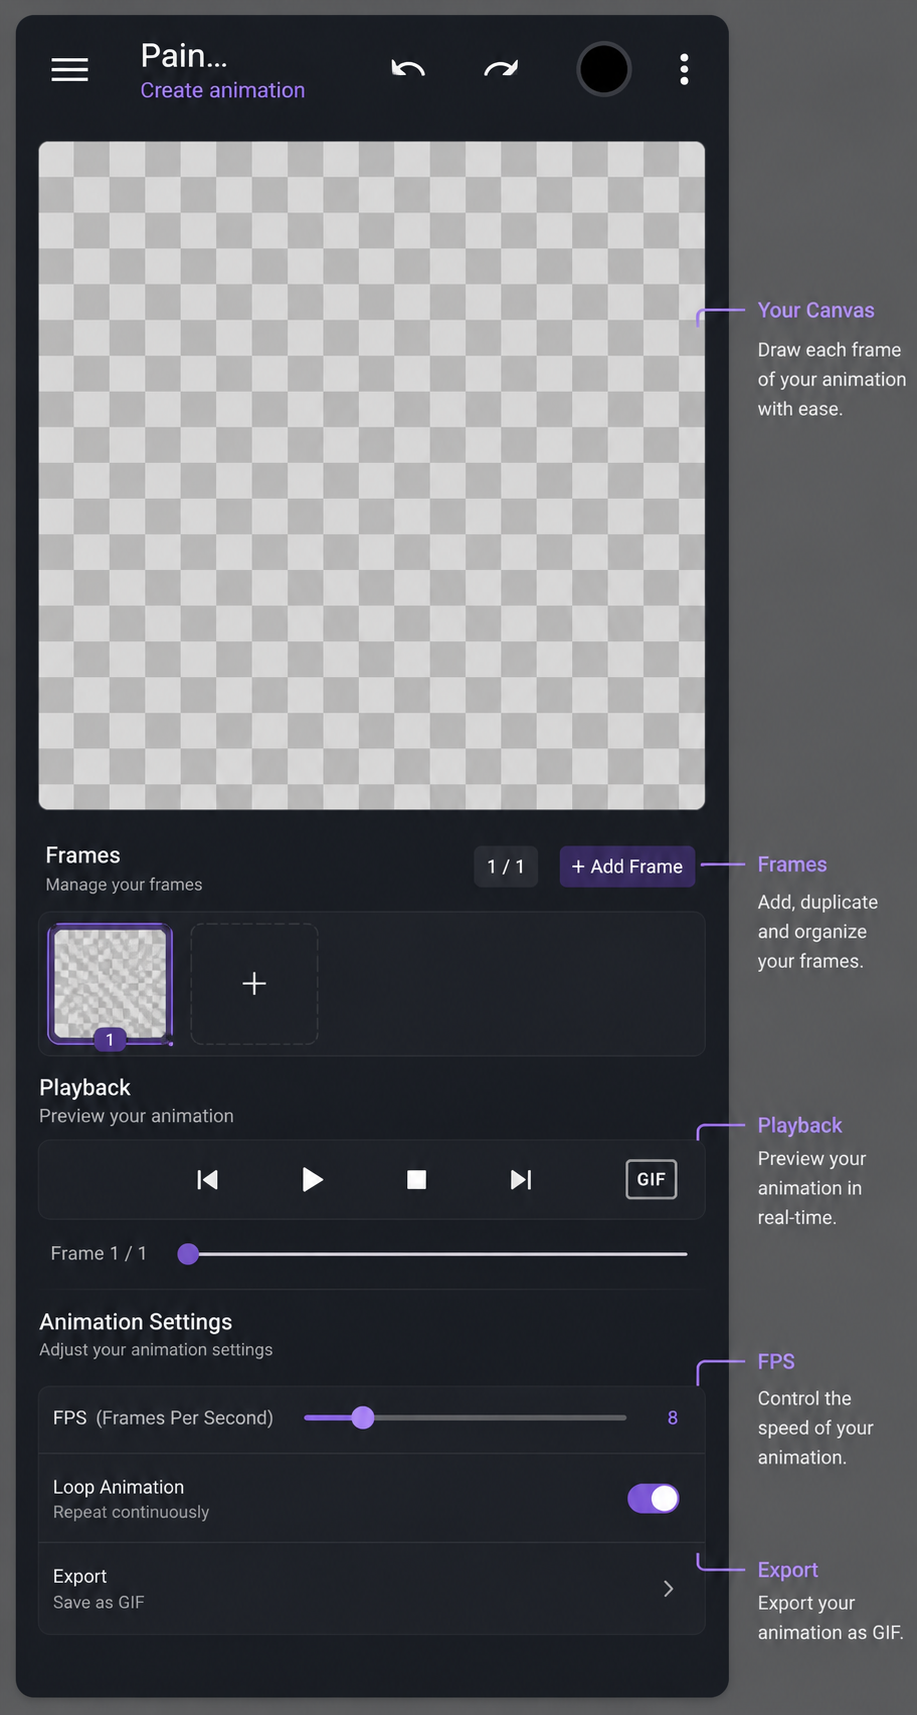
Task: Select frame 1 thumbnail
Action: point(110,984)
